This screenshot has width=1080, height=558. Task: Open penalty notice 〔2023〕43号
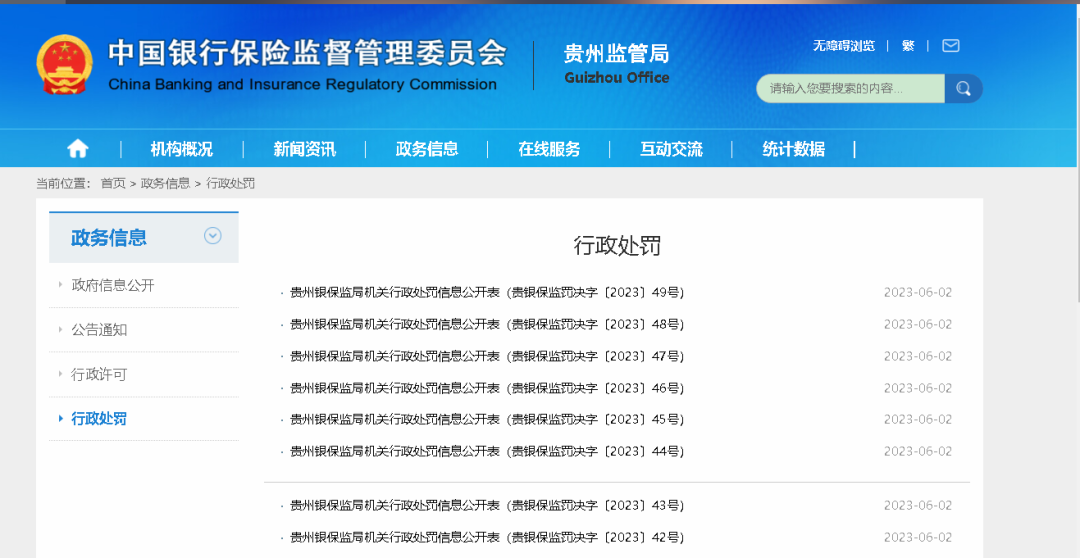(x=487, y=505)
